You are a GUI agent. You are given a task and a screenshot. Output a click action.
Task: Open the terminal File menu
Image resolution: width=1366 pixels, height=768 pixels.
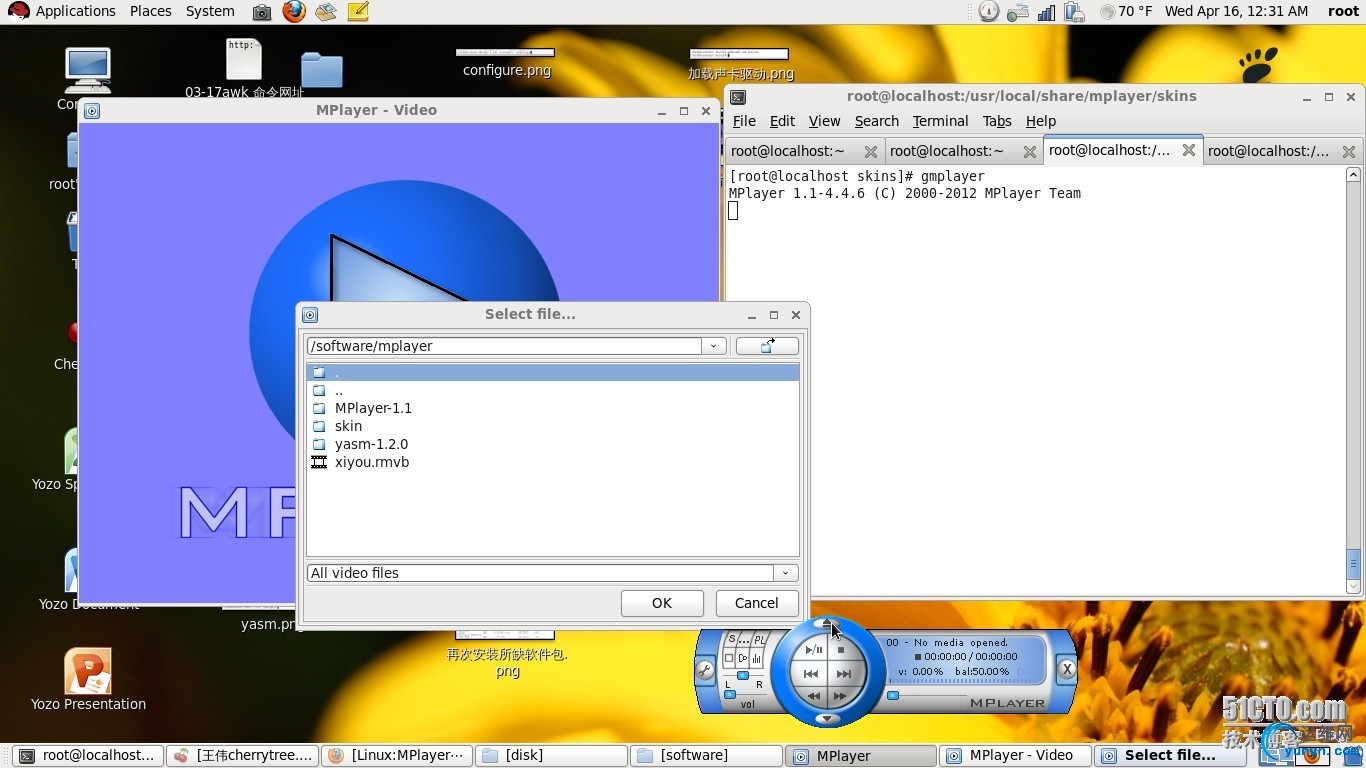click(744, 121)
